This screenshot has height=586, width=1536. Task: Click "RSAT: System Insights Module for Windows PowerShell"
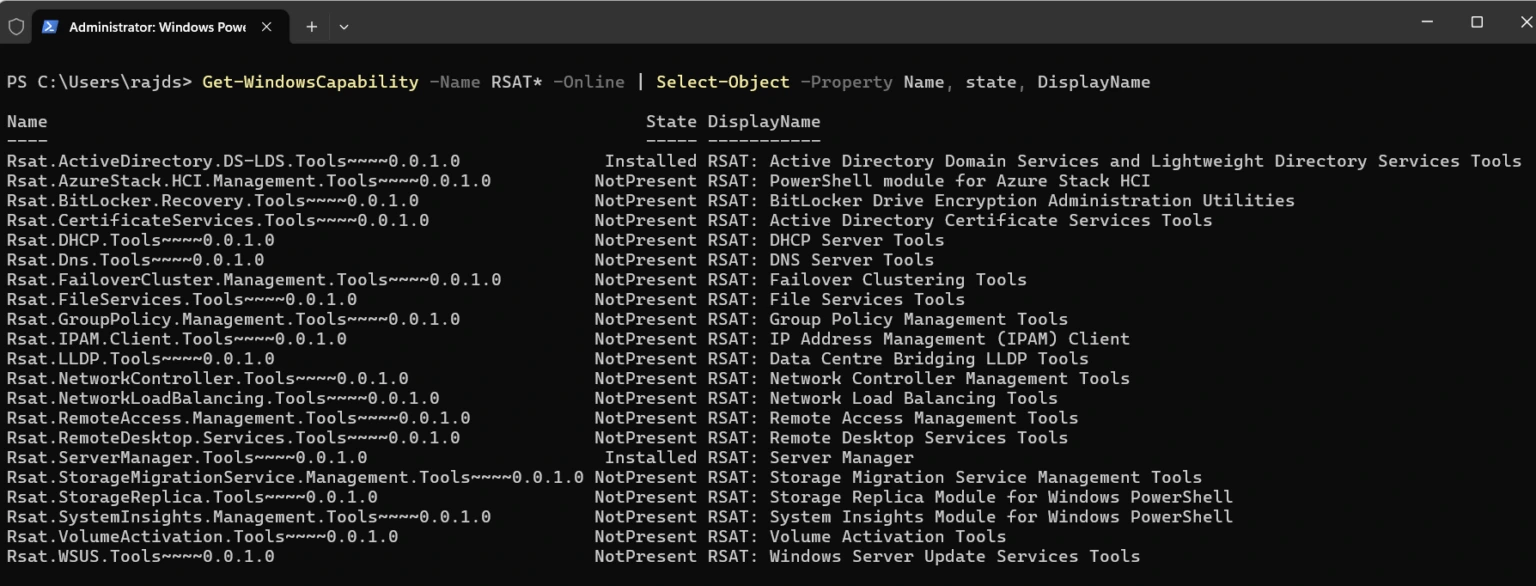(x=970, y=517)
